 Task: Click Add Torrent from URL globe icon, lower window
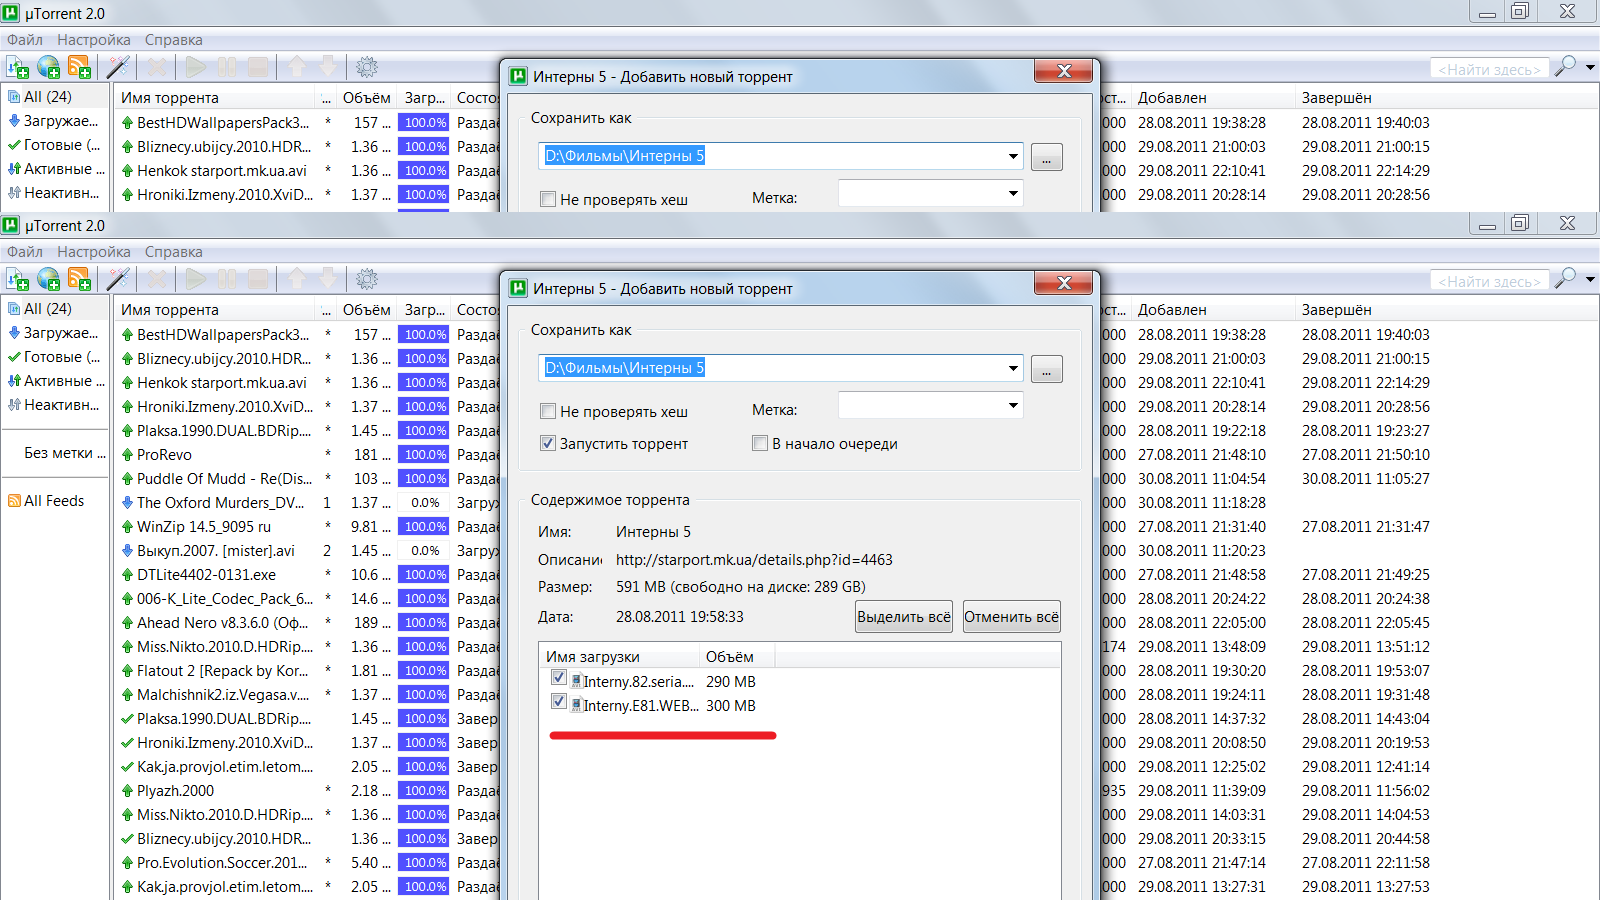pyautogui.click(x=48, y=279)
